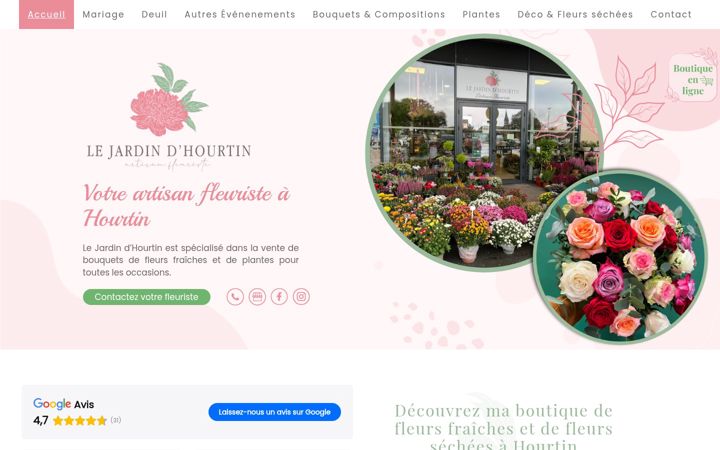Go to Autres Événements page
This screenshot has width=720, height=450.
coord(240,14)
